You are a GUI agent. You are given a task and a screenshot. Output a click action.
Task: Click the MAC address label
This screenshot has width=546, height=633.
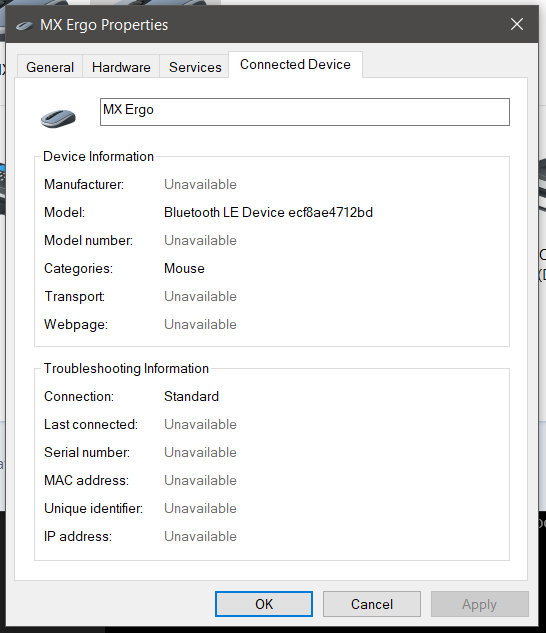tap(86, 480)
